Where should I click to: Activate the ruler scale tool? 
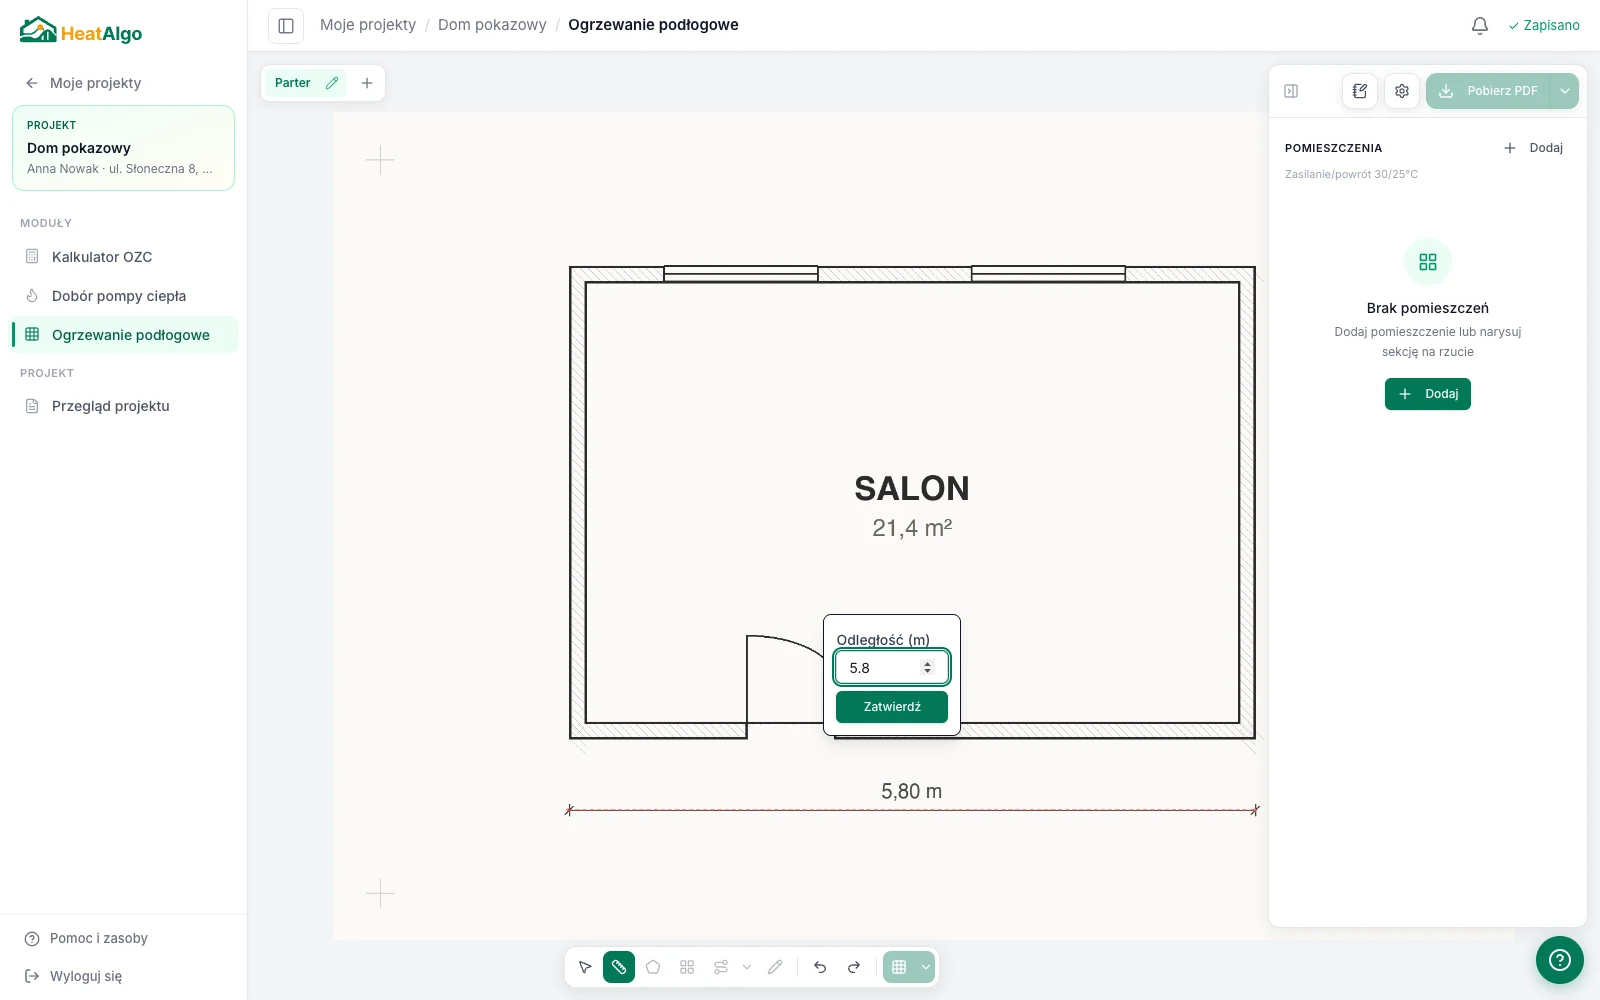click(x=619, y=967)
